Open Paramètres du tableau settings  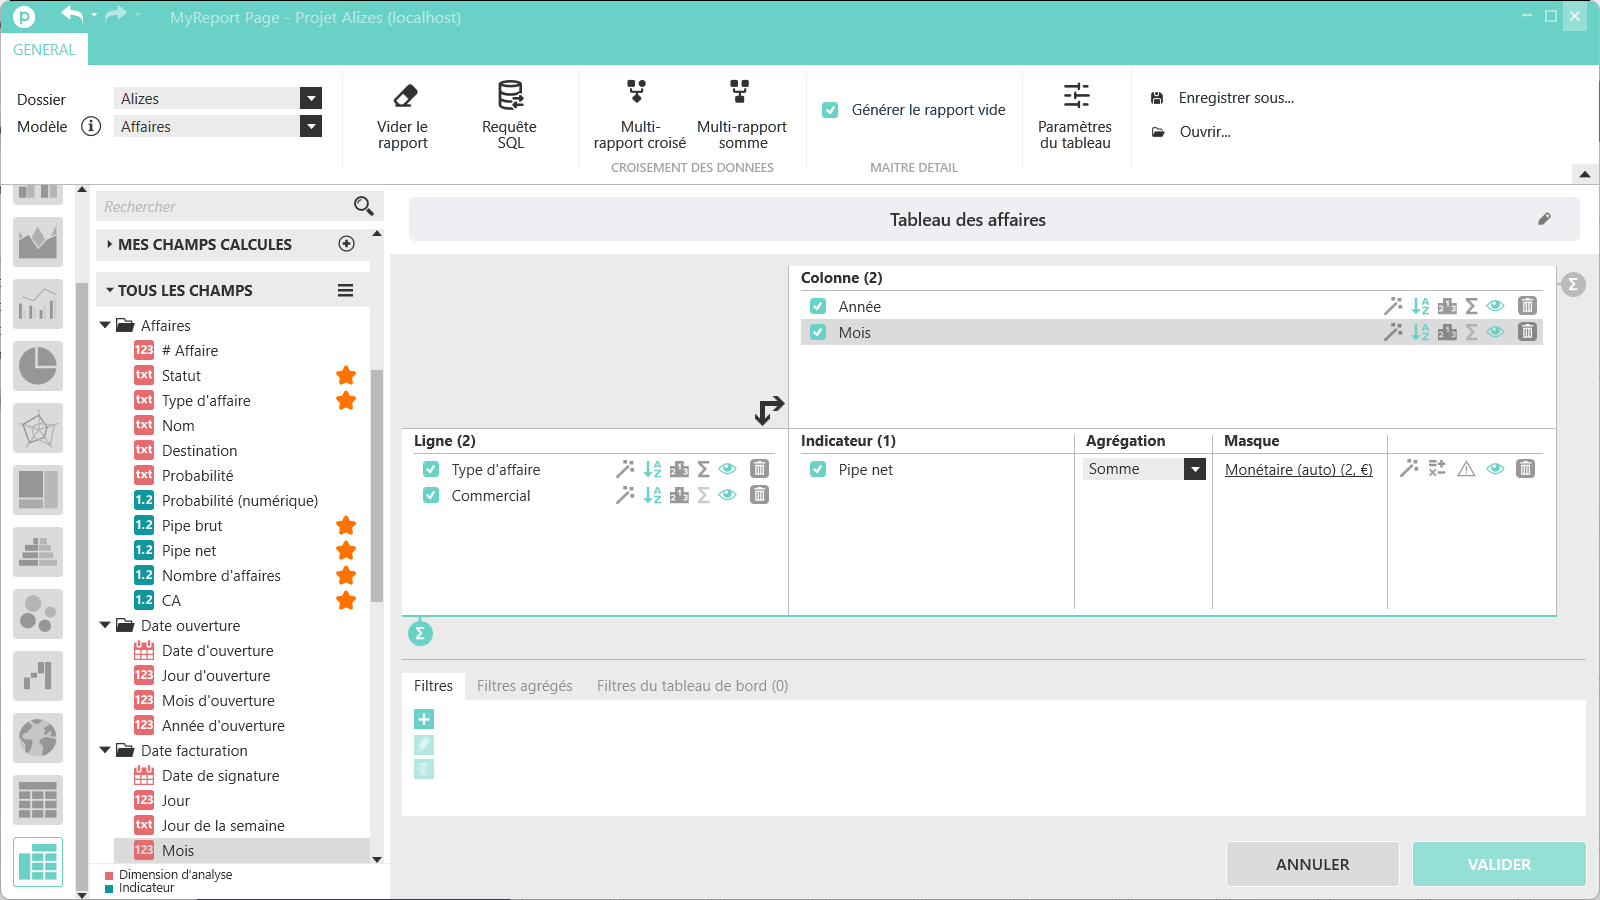point(1075,96)
